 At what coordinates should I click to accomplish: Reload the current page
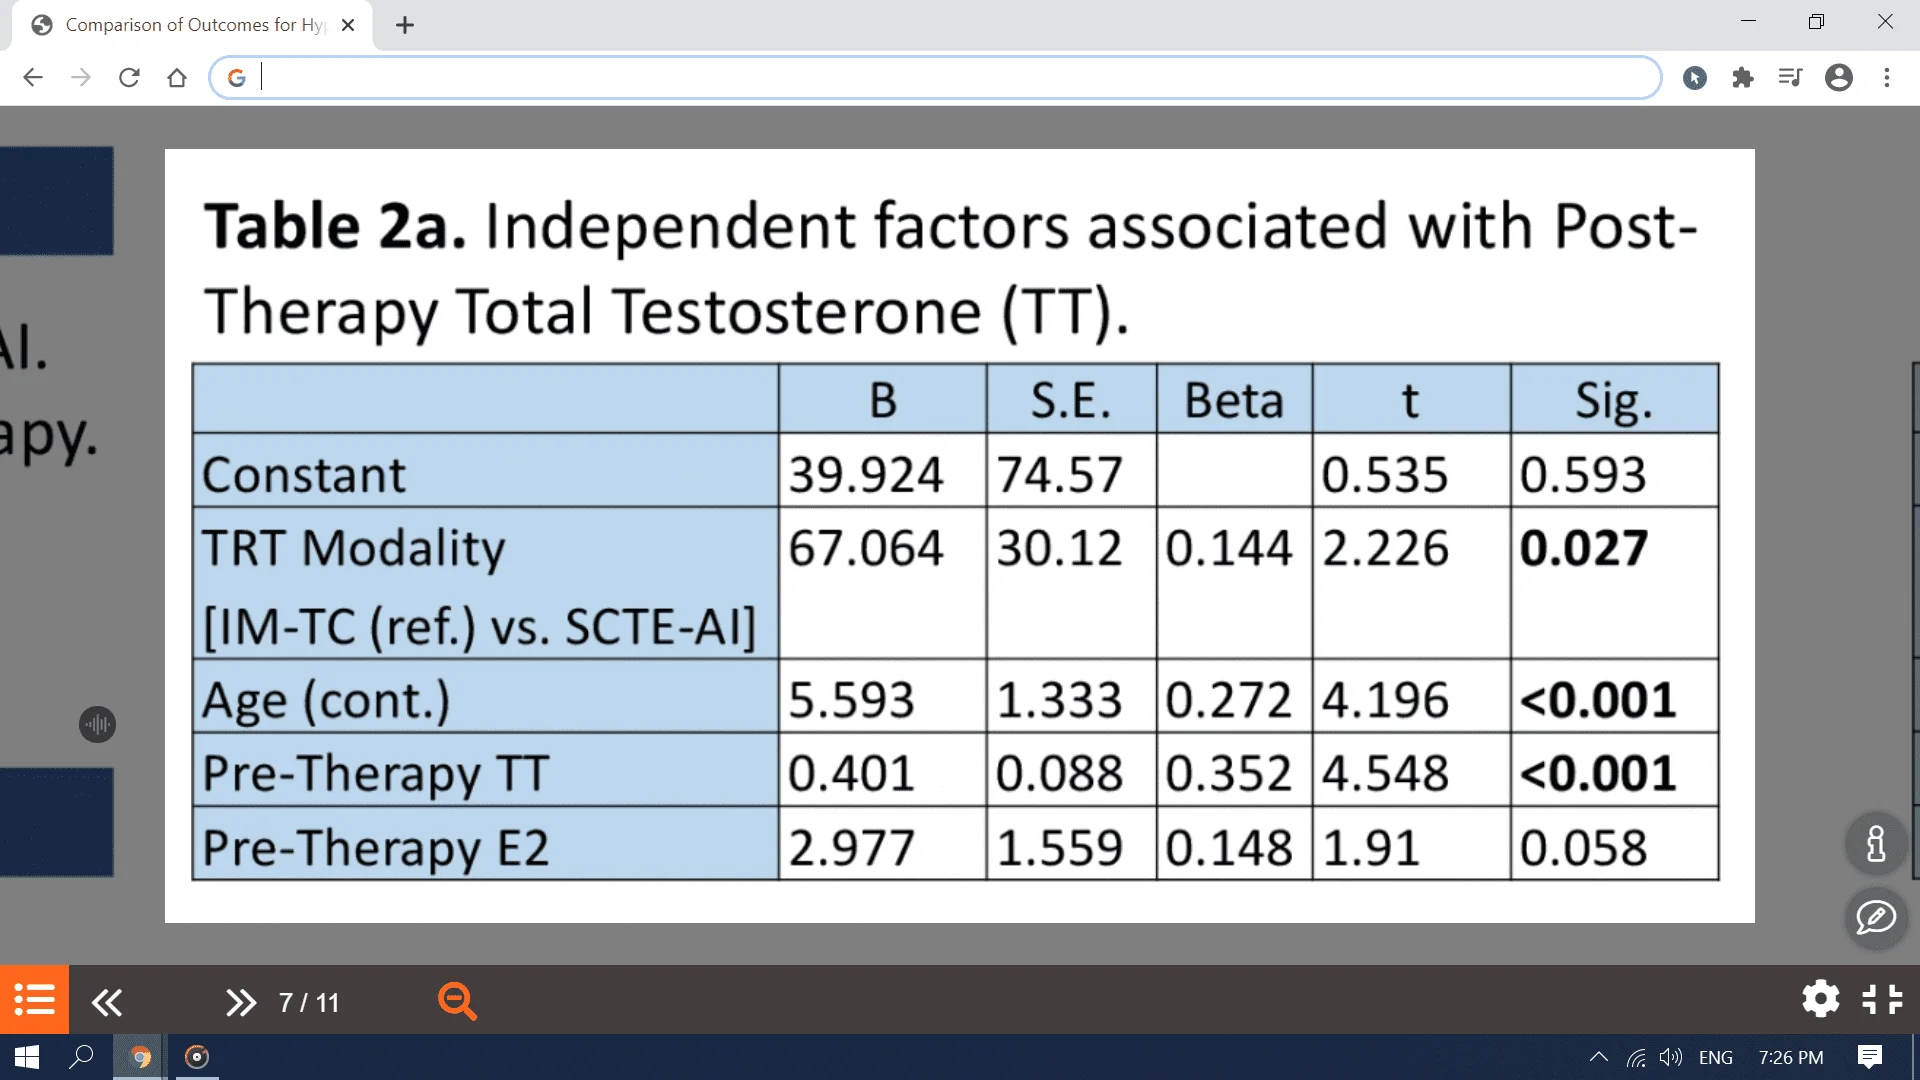(x=129, y=77)
